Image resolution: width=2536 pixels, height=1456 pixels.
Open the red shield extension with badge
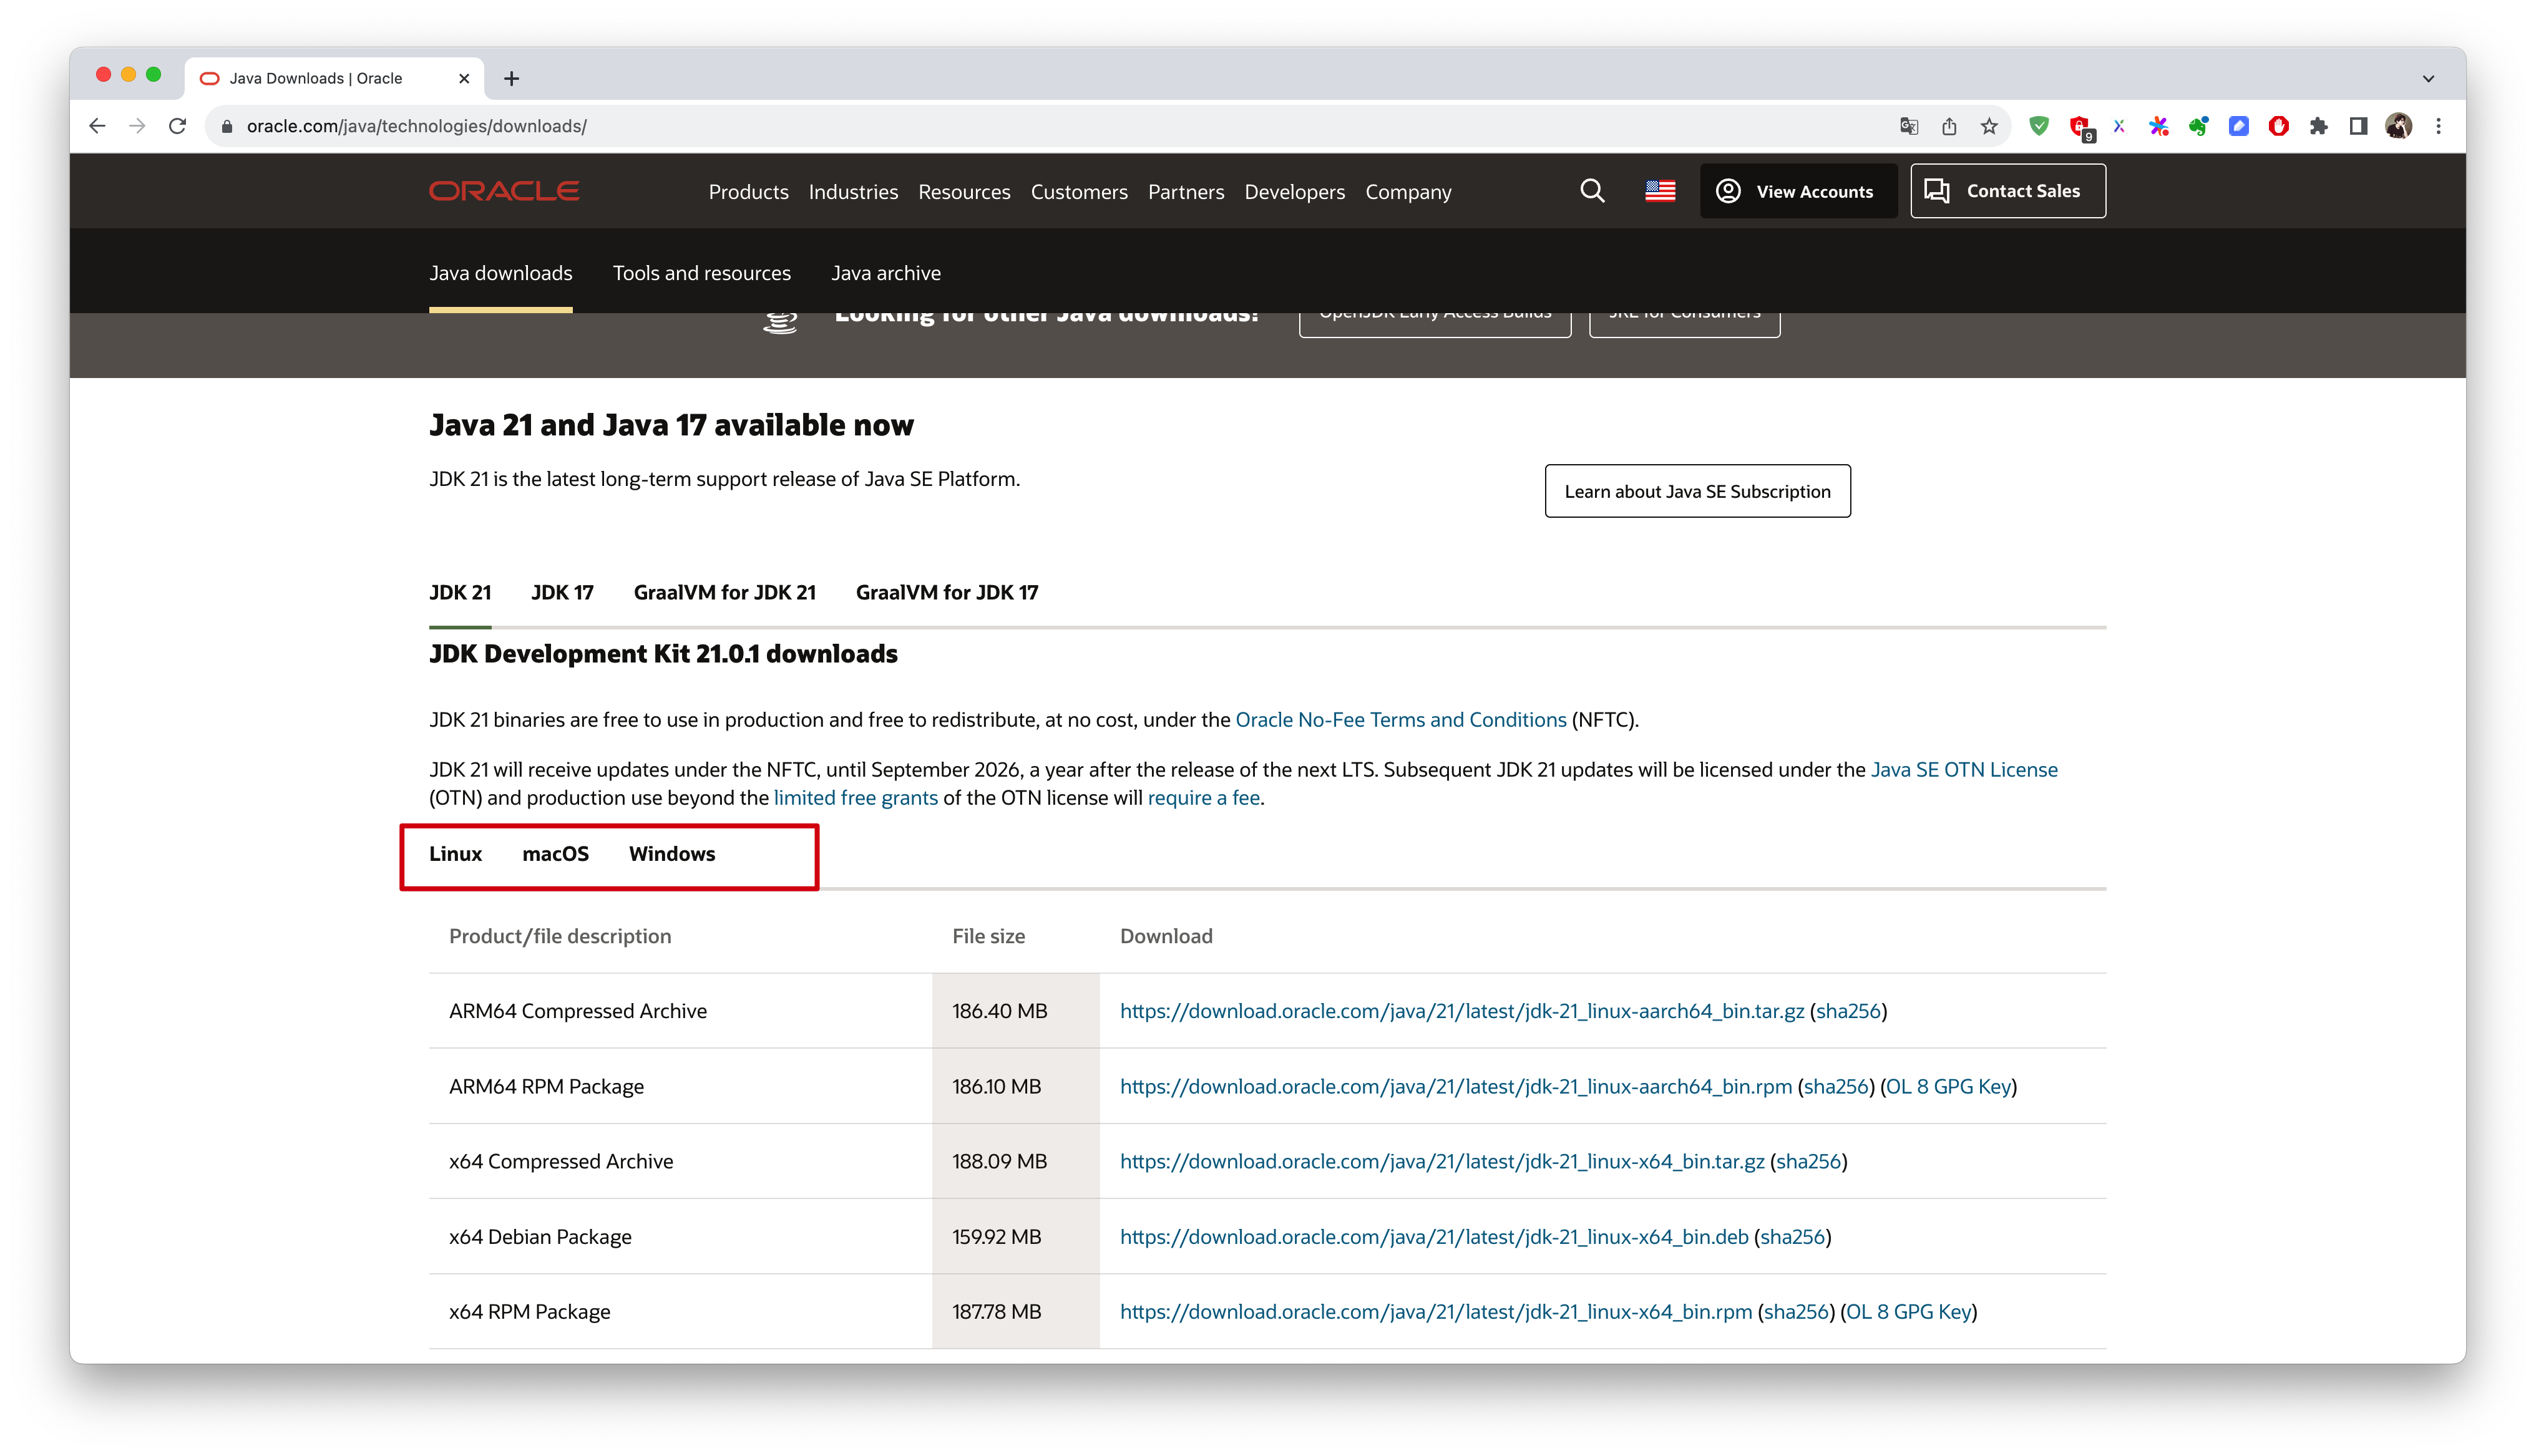2081,127
